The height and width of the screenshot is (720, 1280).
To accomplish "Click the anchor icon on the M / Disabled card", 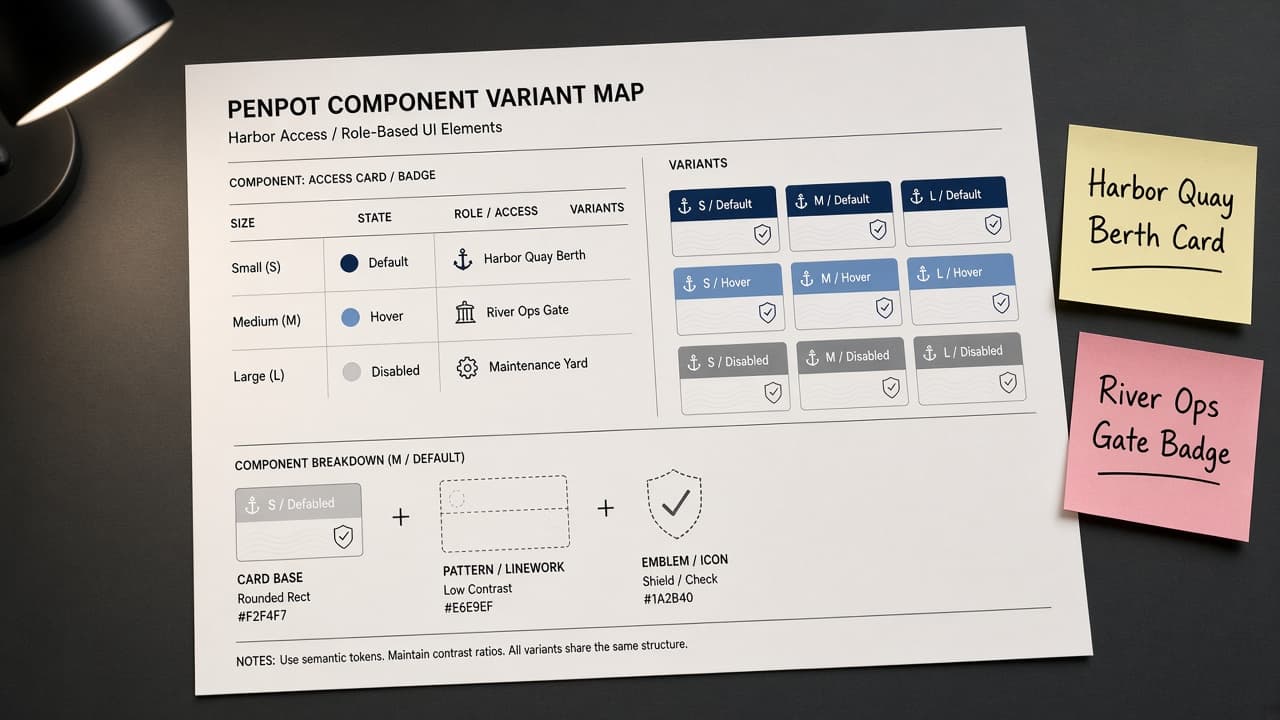I will pos(813,357).
